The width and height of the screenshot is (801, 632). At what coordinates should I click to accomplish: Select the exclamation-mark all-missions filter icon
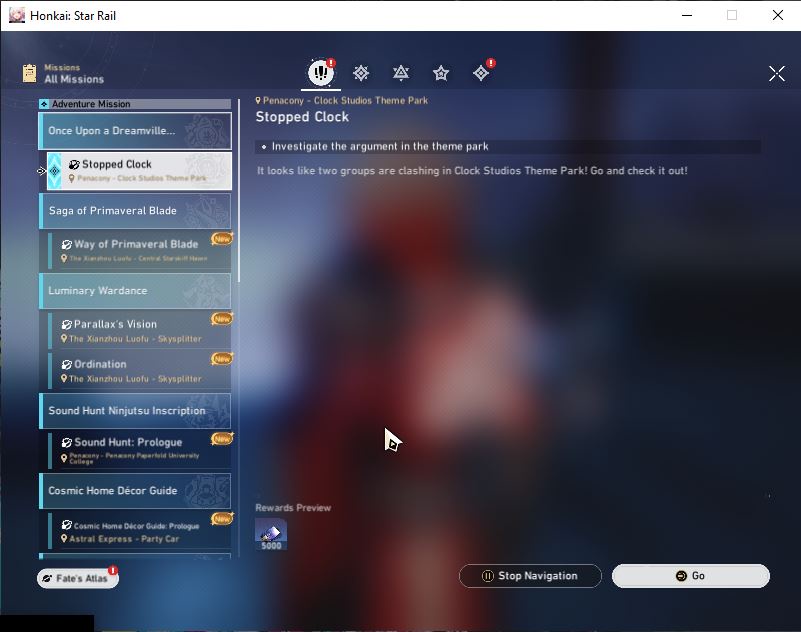(321, 73)
